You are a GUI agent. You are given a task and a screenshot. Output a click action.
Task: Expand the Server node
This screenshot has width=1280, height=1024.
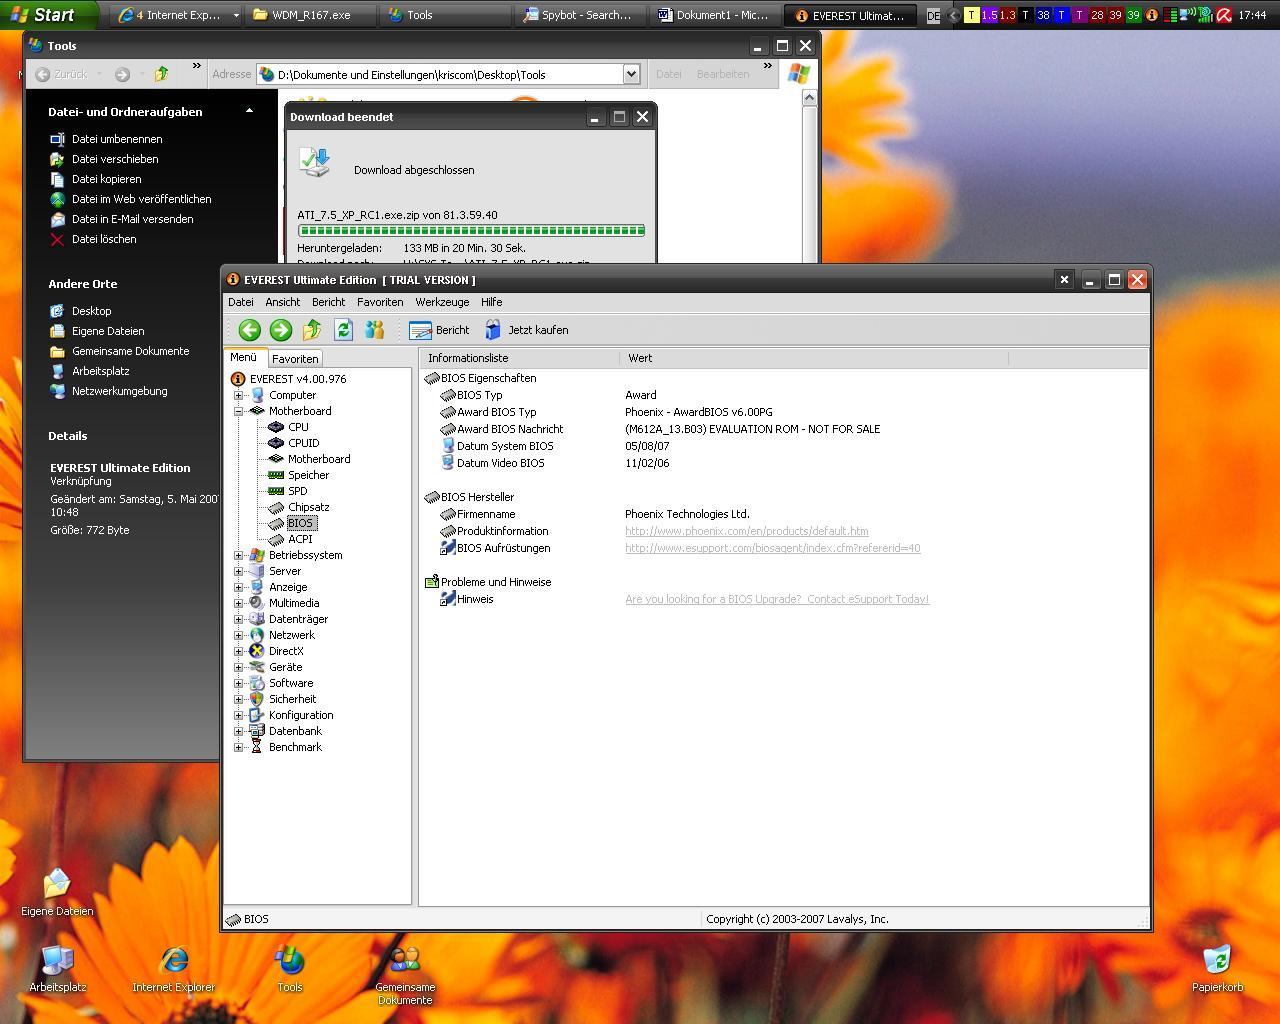pos(239,571)
